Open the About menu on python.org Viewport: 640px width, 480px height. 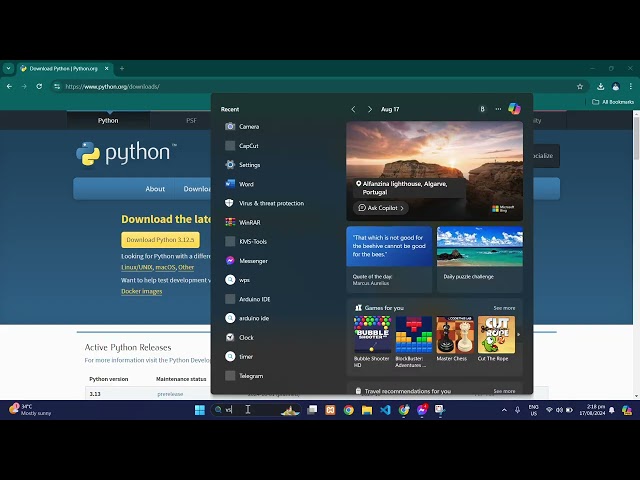pos(155,189)
